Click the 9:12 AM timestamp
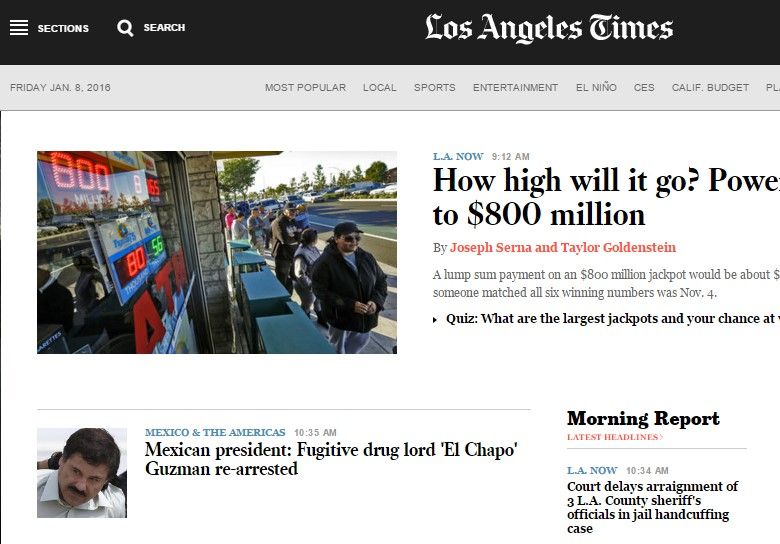 click(x=510, y=157)
